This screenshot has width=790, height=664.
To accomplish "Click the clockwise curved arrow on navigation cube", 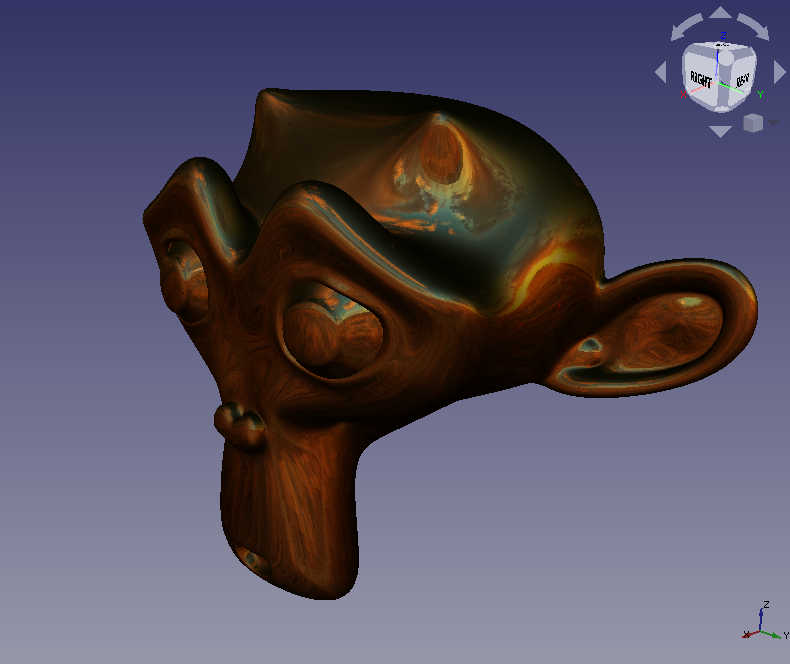I will coord(753,27).
